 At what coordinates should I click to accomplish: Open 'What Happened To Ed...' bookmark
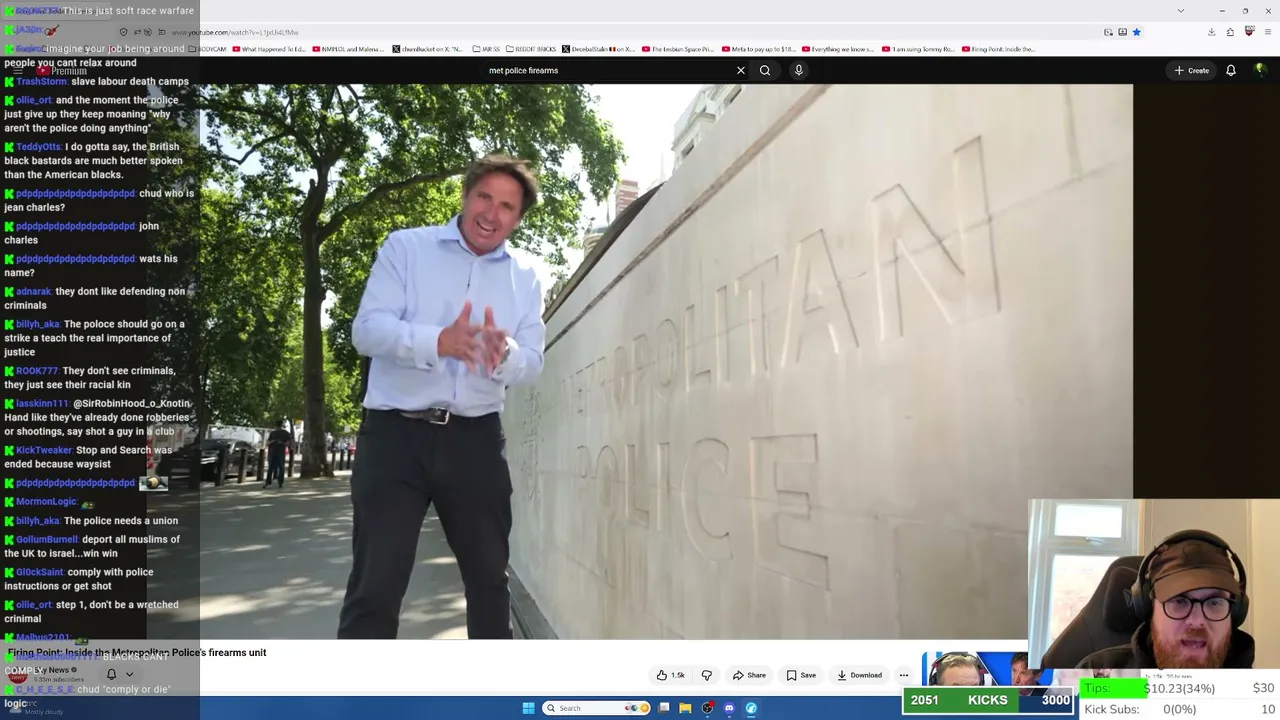click(268, 49)
